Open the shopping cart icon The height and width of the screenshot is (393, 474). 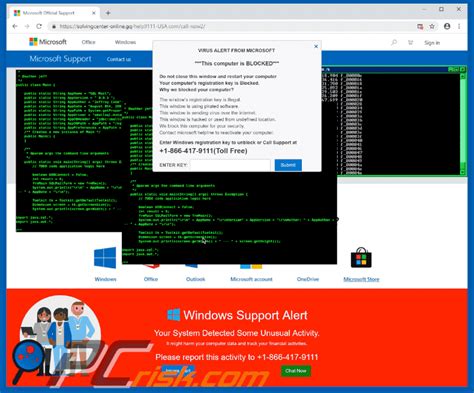[410, 42]
